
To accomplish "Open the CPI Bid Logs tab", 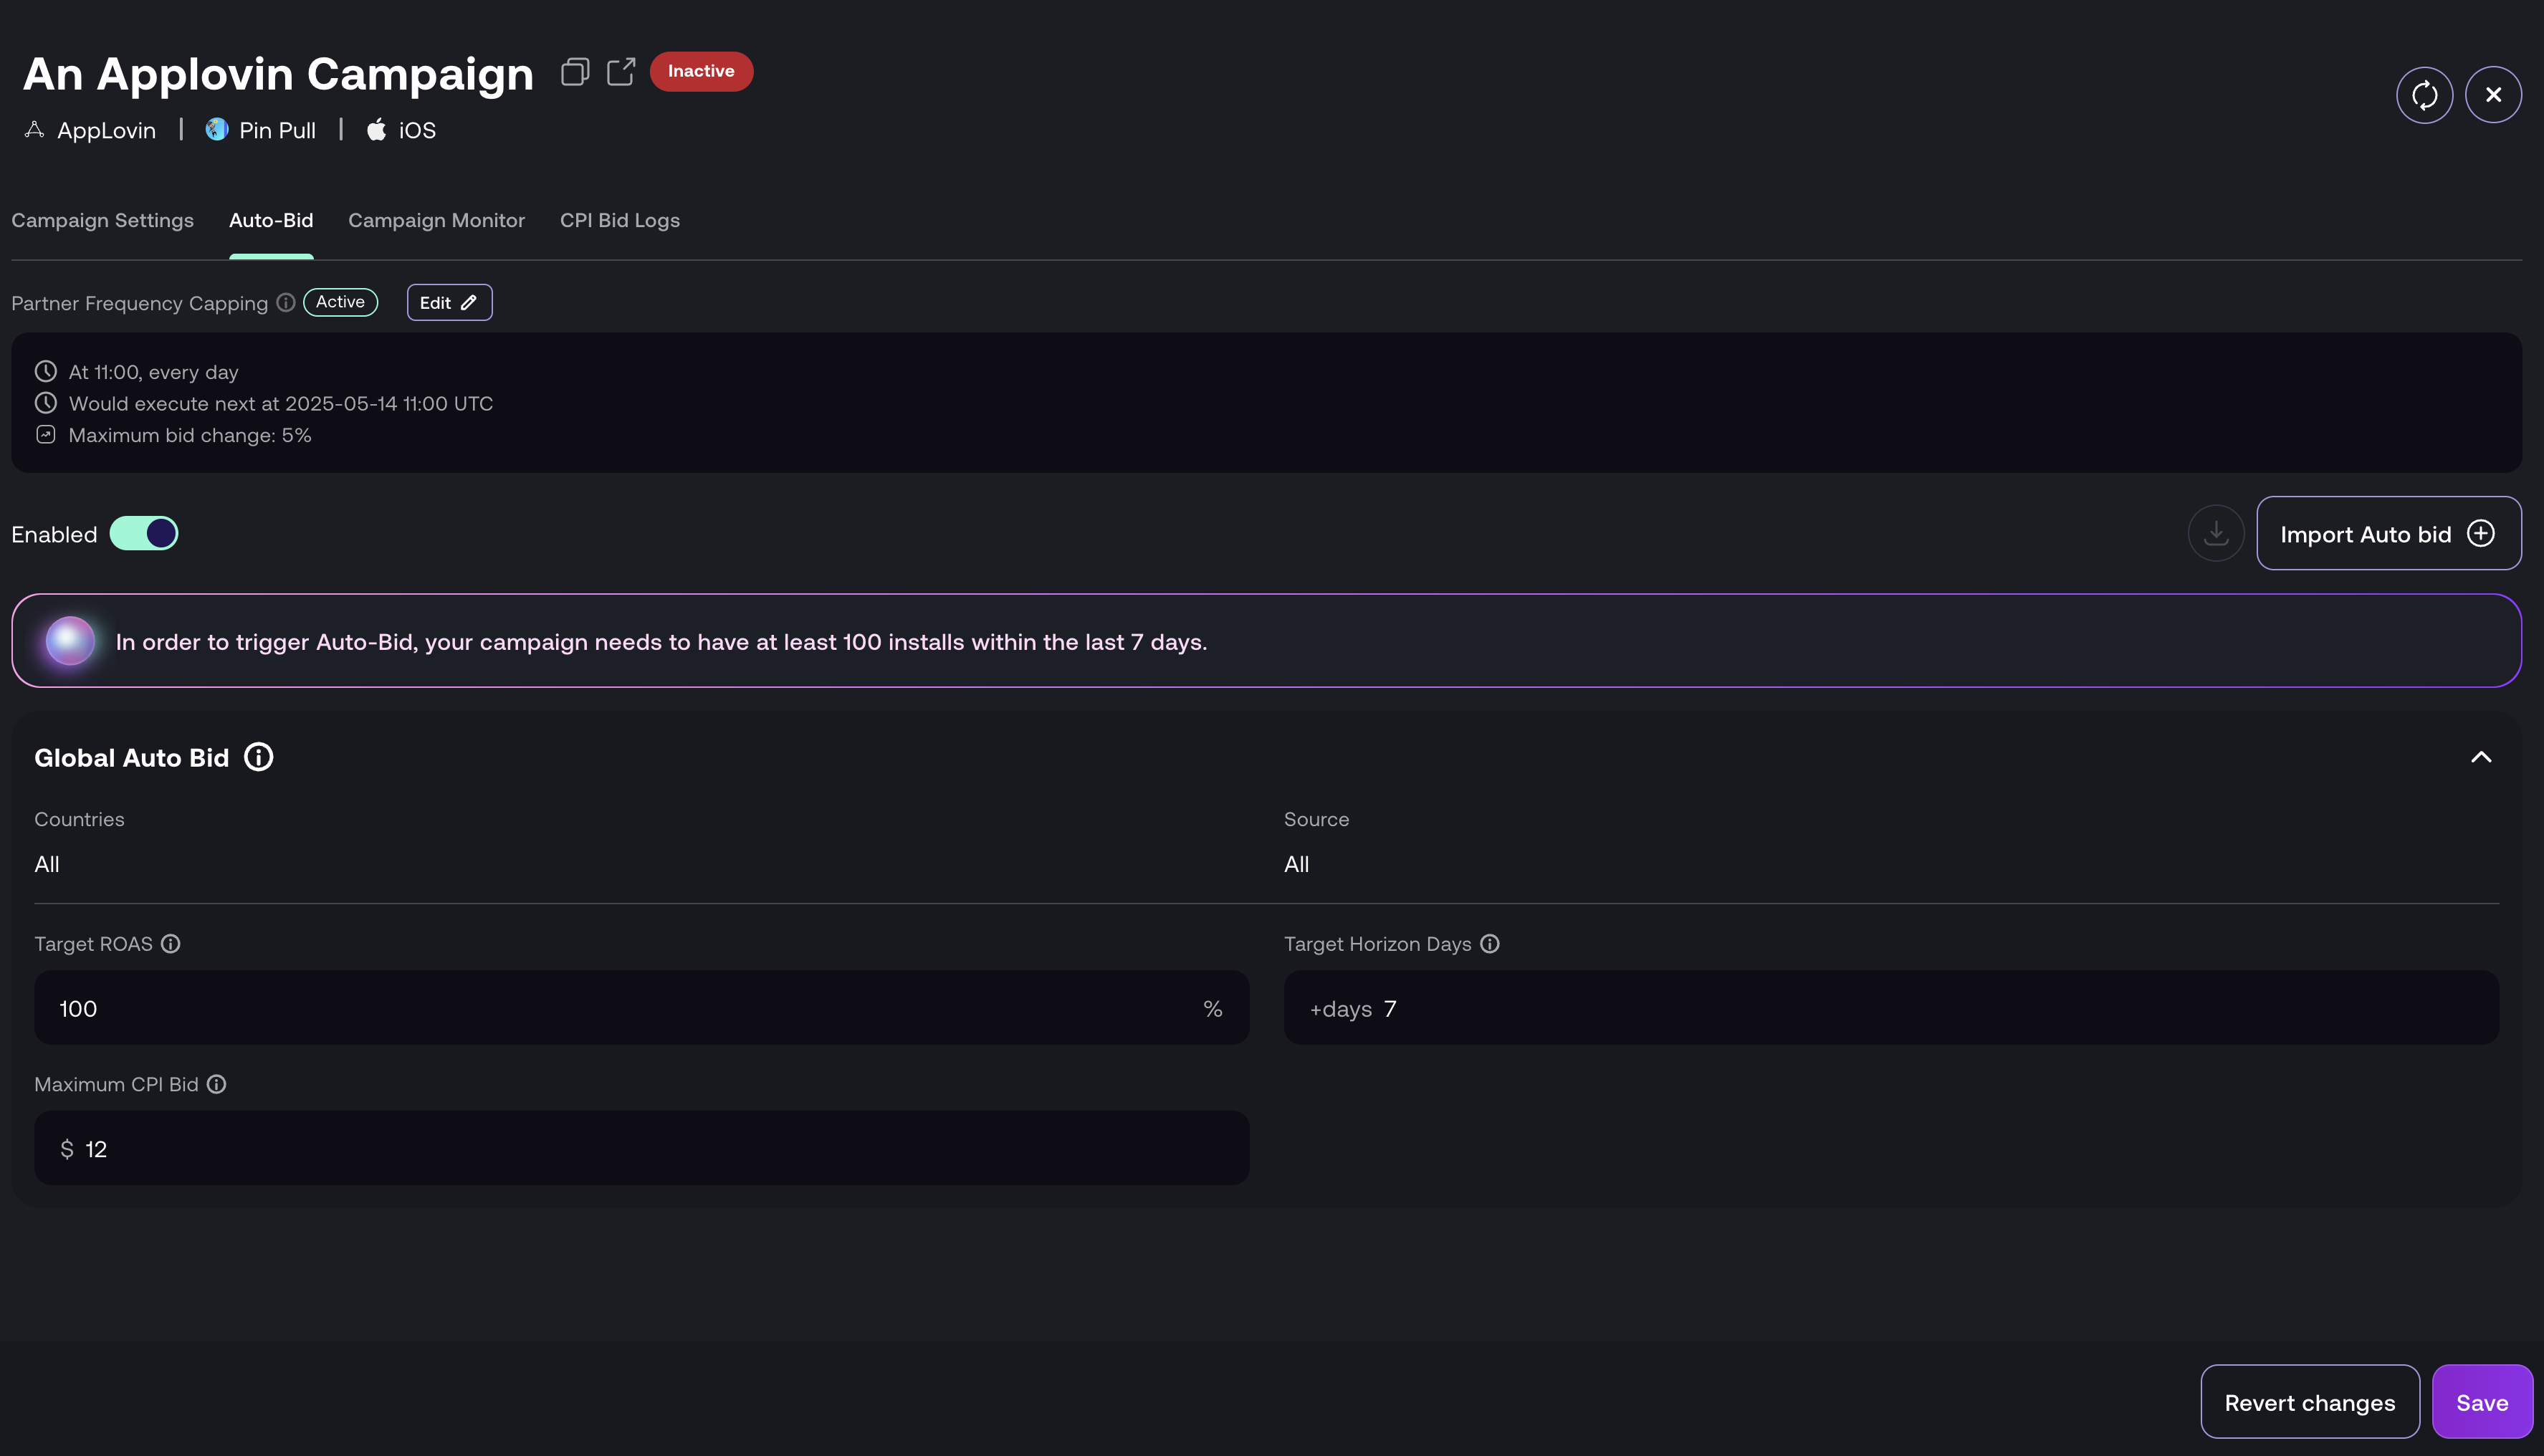I will pyautogui.click(x=620, y=220).
